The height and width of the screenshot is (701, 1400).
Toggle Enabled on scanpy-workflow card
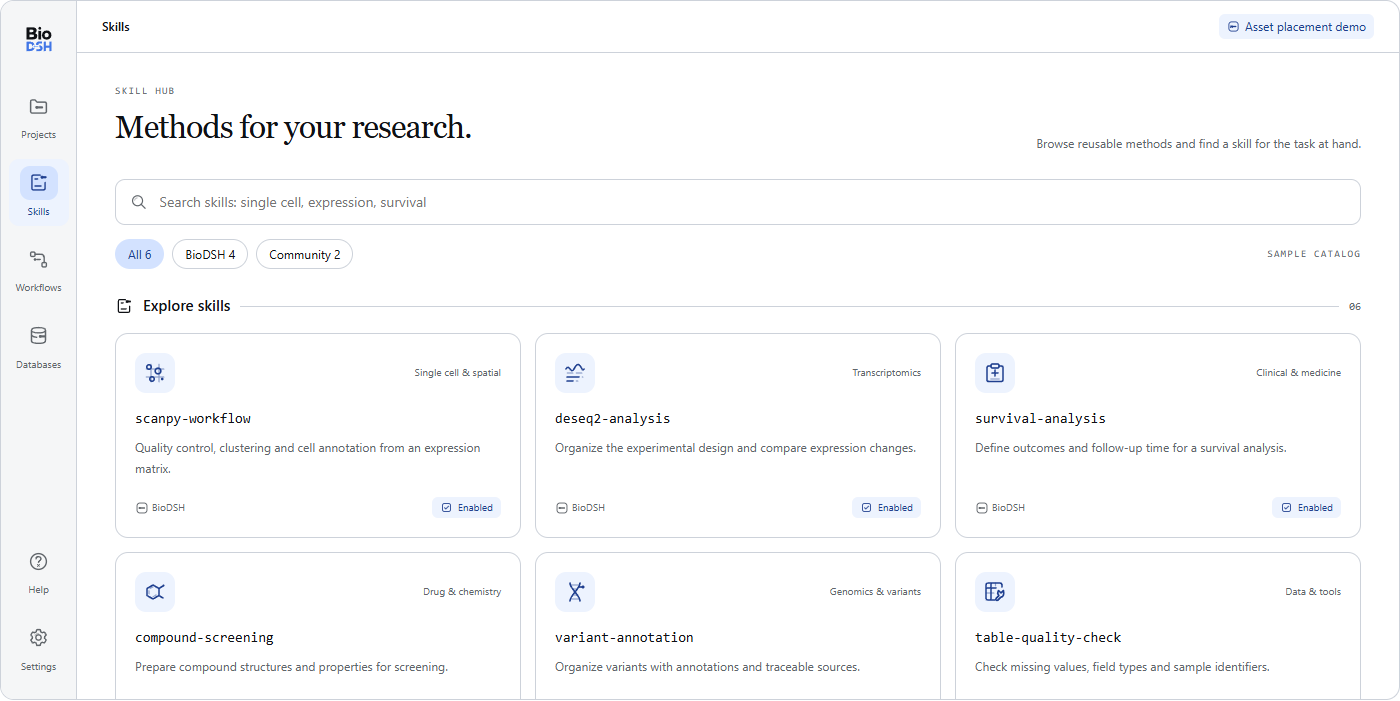(467, 507)
